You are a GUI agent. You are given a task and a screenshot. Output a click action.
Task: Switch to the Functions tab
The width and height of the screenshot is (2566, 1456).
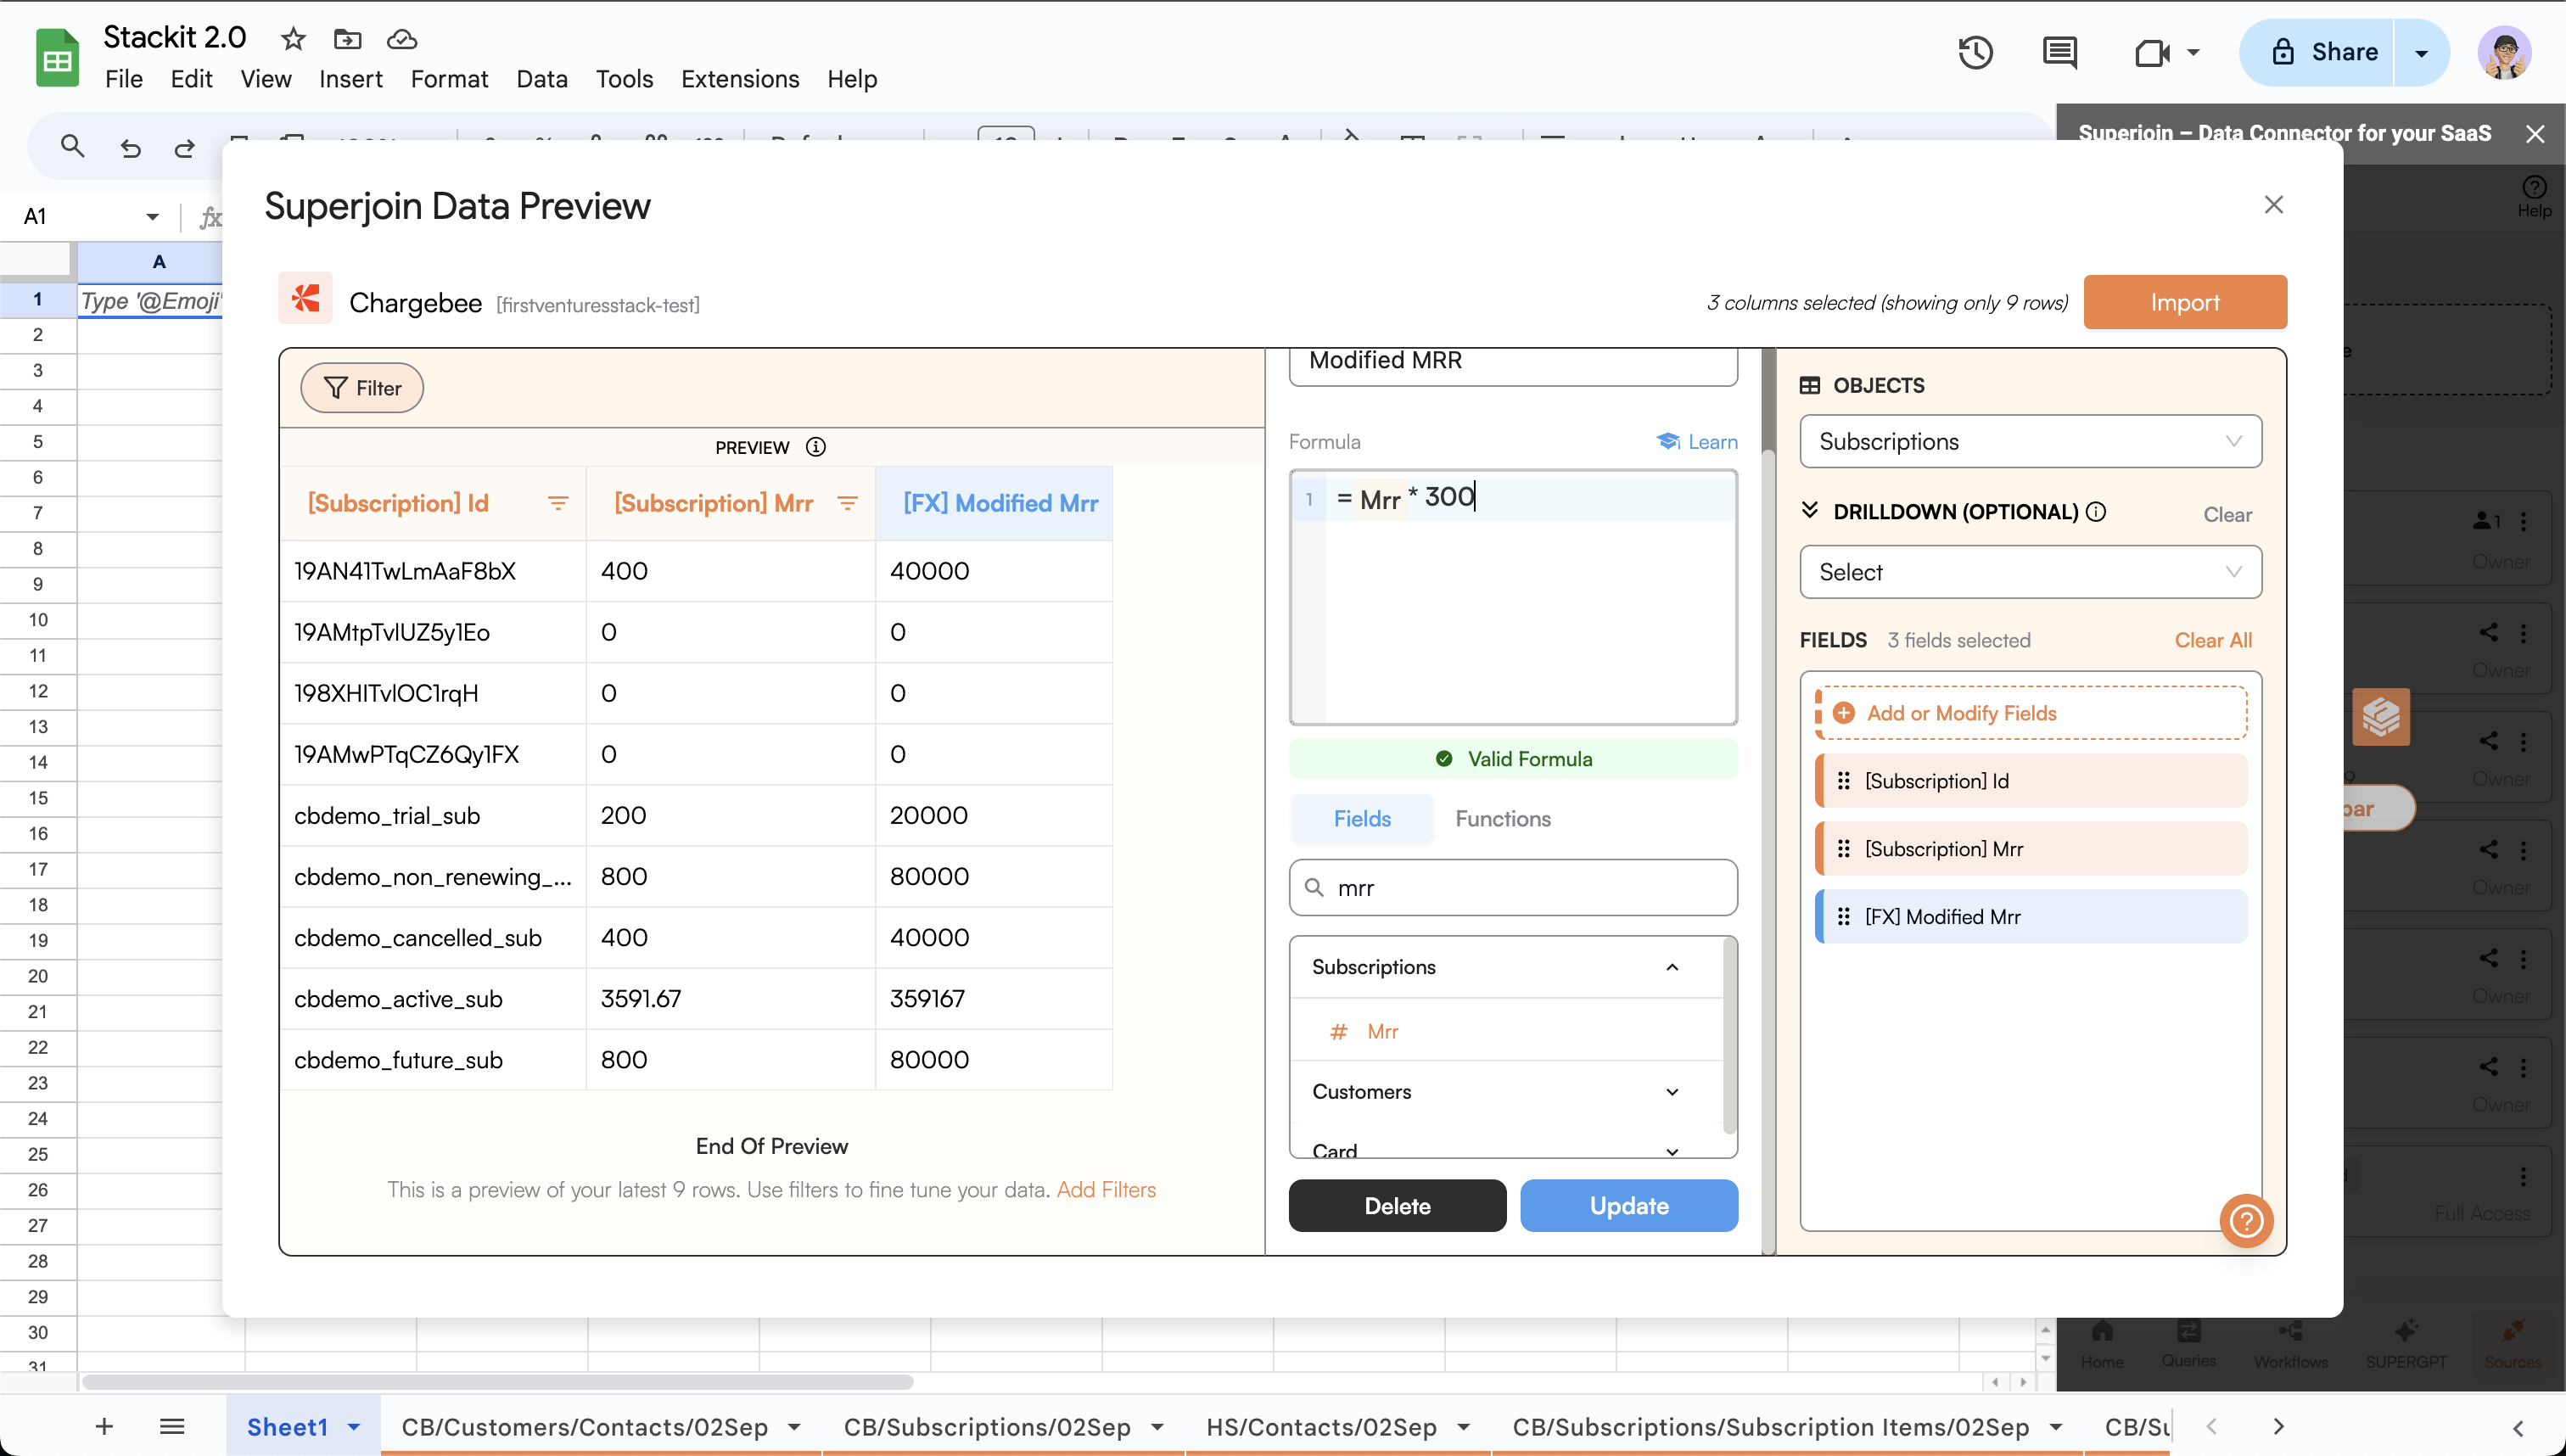[x=1502, y=818]
